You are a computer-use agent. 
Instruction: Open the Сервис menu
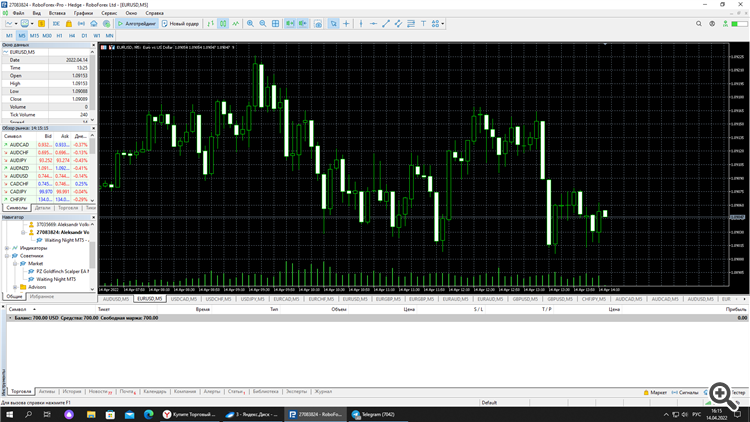109,13
